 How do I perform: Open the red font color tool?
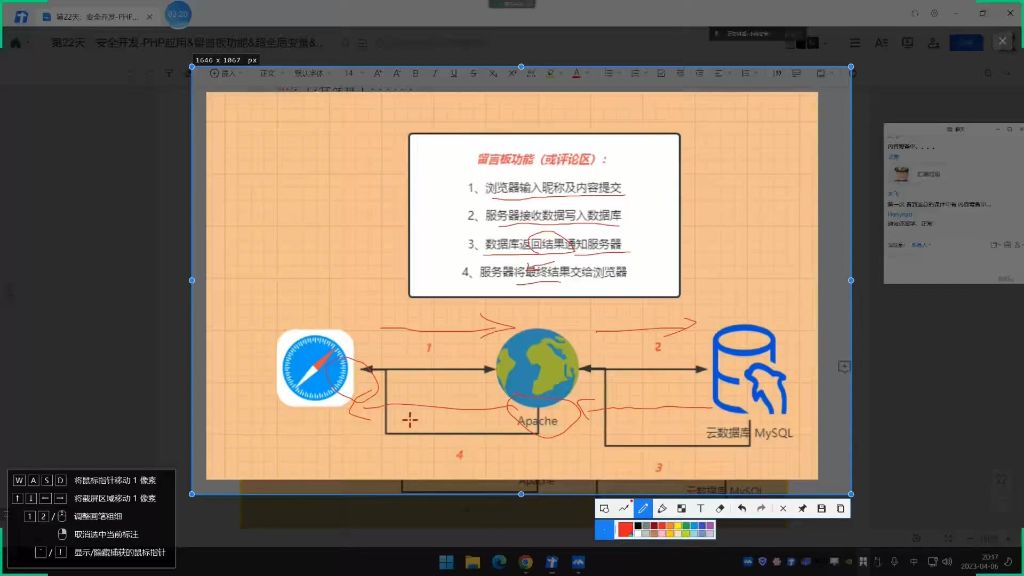click(x=577, y=74)
